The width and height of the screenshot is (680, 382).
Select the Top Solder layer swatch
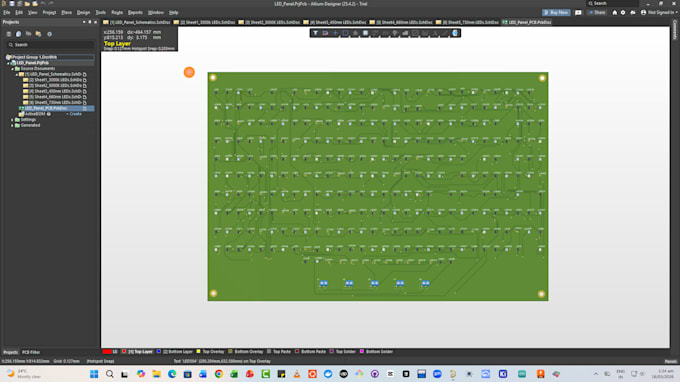point(332,352)
